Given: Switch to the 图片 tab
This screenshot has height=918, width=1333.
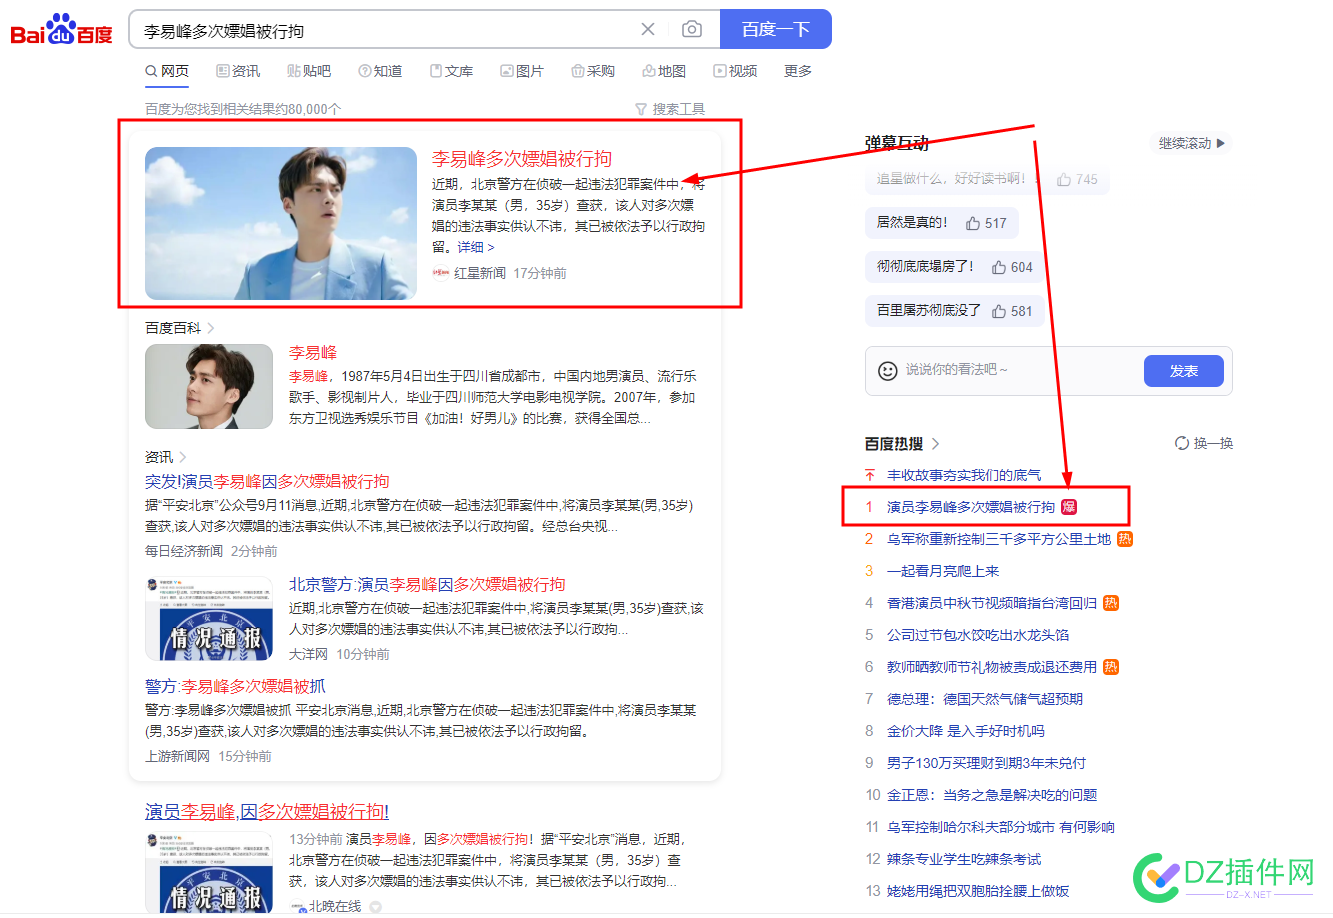Looking at the screenshot, I should (x=522, y=71).
